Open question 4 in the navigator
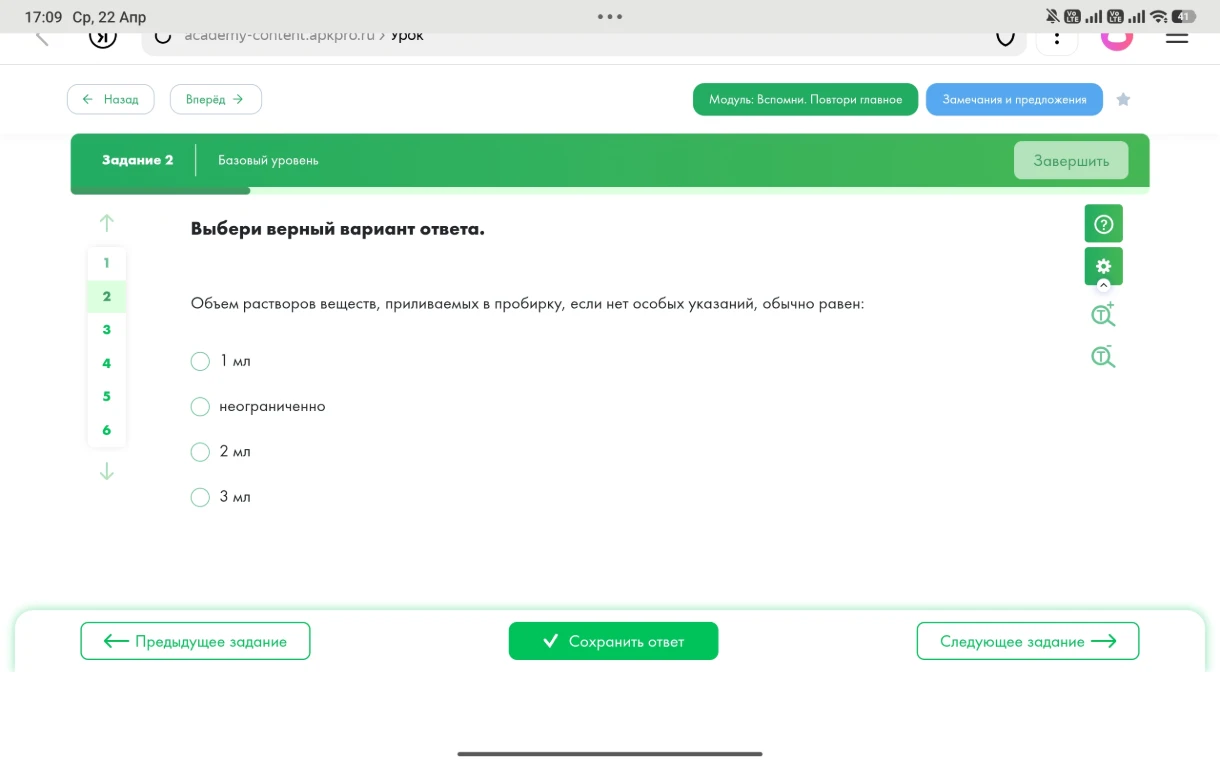Screen dimensions: 1220x763 click(107, 363)
